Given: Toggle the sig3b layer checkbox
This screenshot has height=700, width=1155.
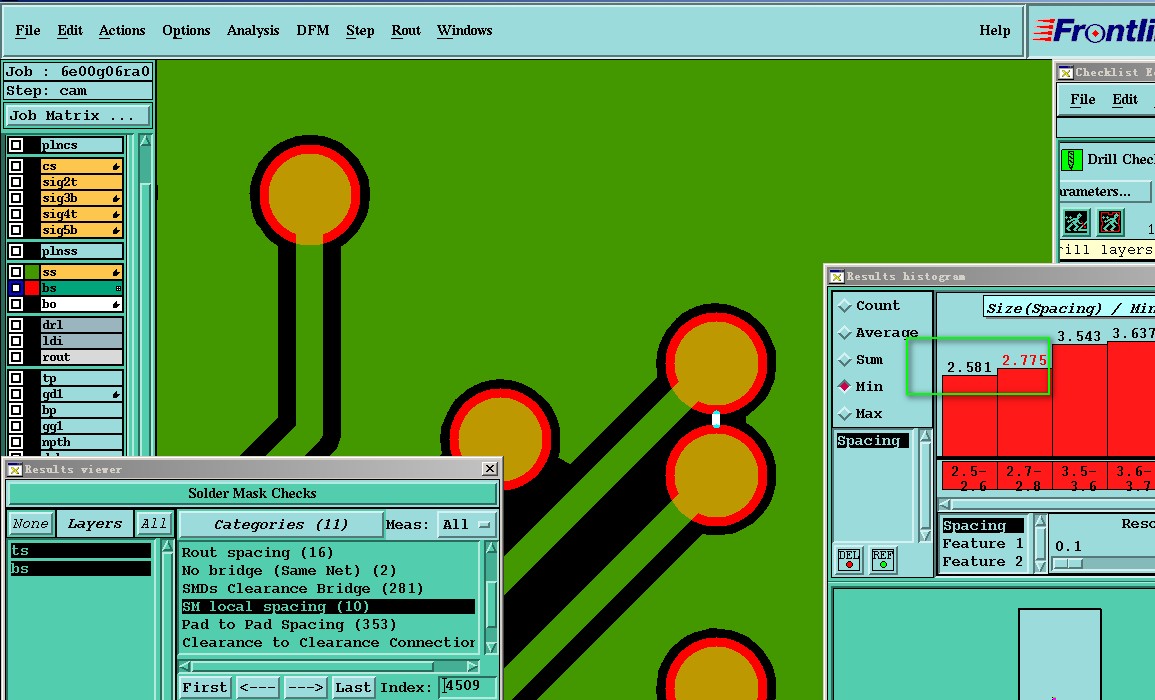Looking at the screenshot, I should 15,198.
